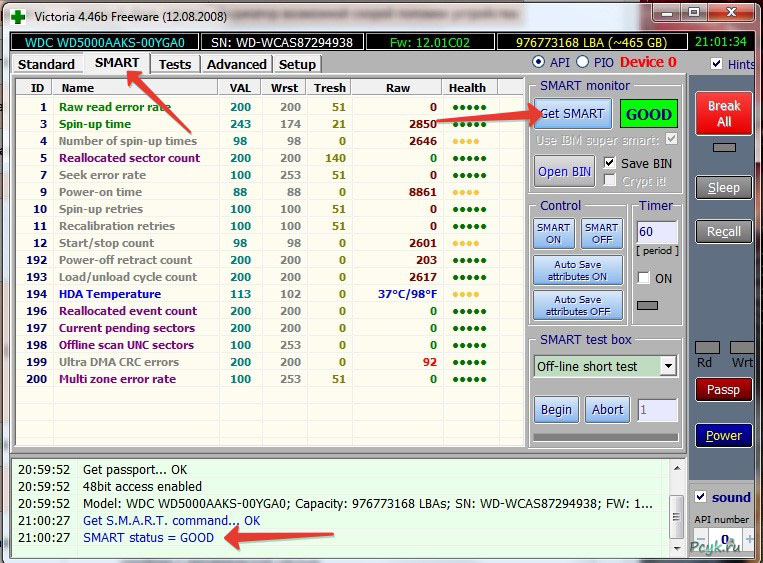
Task: Select the HDA Temperature row
Action: 270,294
